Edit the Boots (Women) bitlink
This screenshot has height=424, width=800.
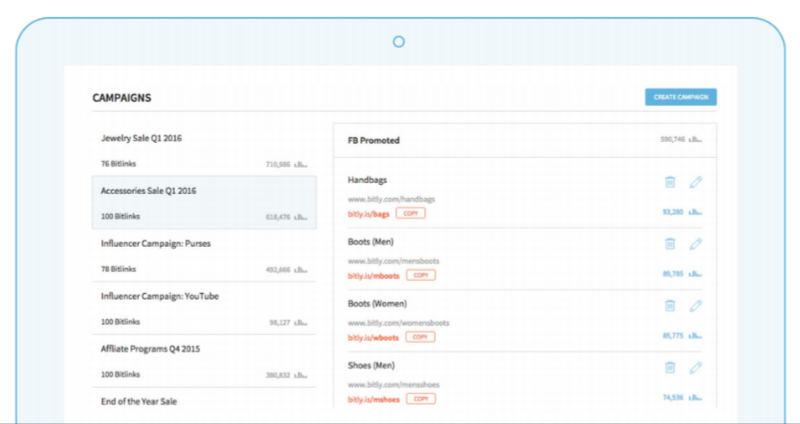point(696,305)
